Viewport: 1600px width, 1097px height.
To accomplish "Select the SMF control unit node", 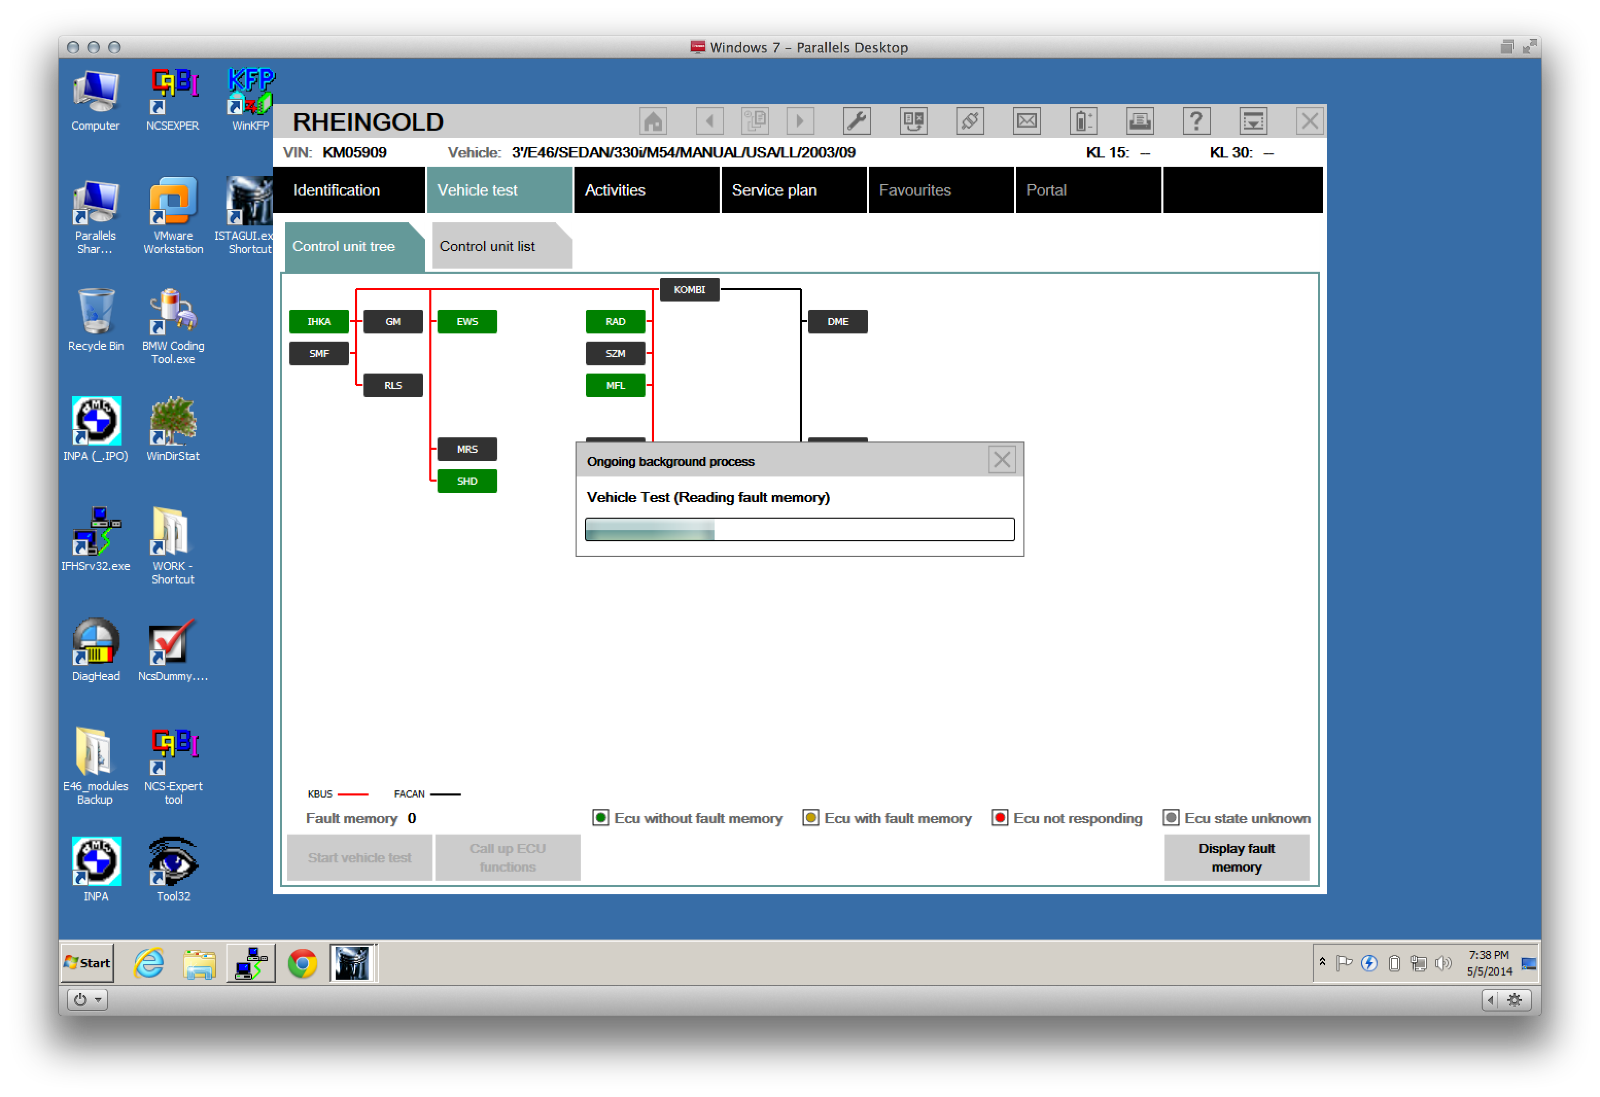I will click(x=319, y=354).
